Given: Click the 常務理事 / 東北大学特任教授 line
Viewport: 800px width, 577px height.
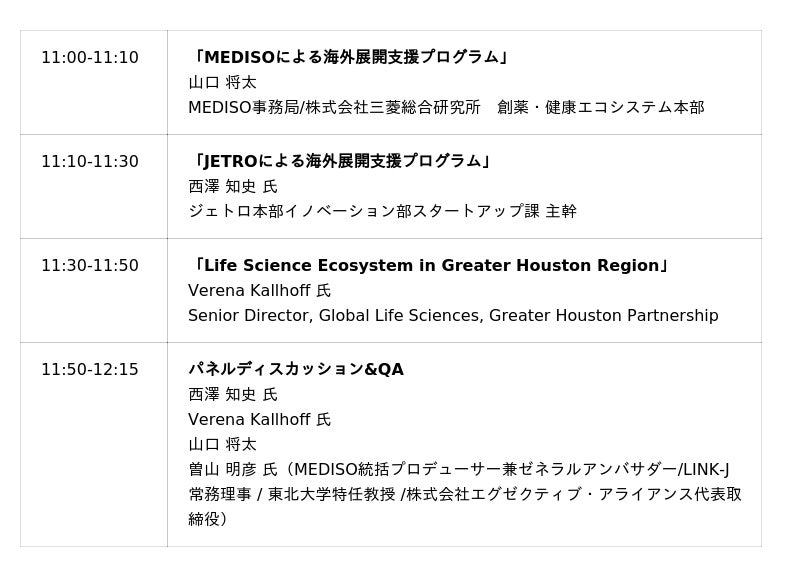Looking at the screenshot, I should tap(465, 494).
